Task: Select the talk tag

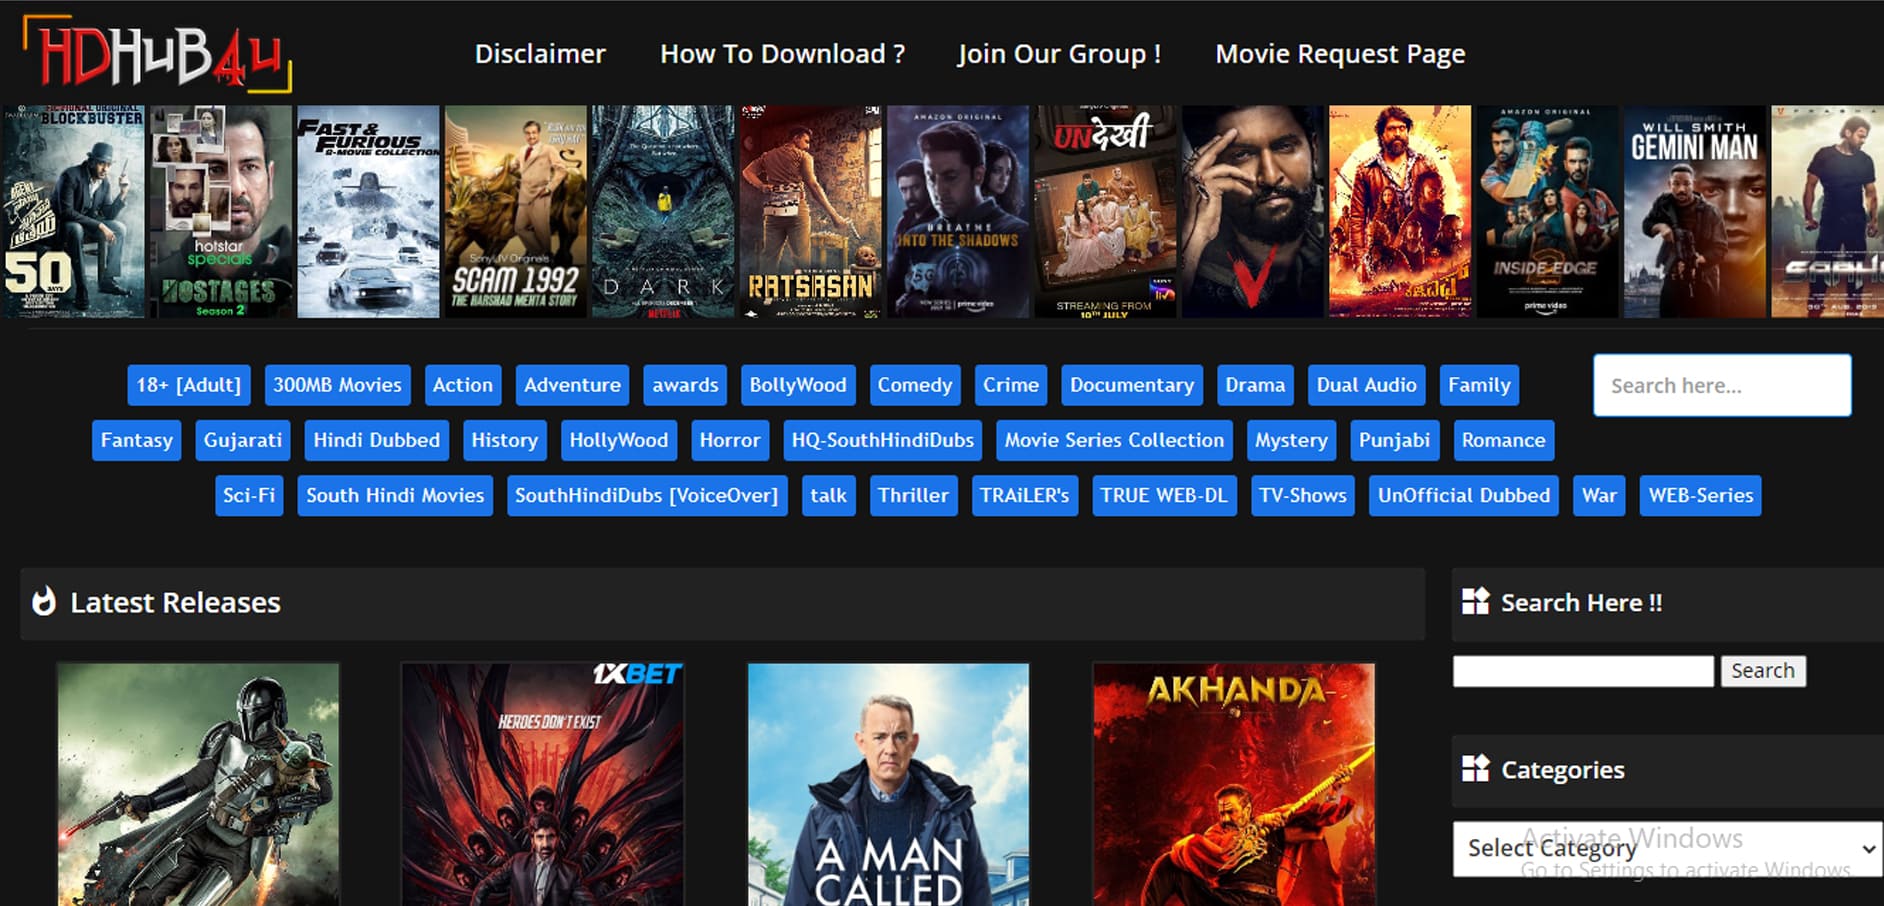Action: 829,495
